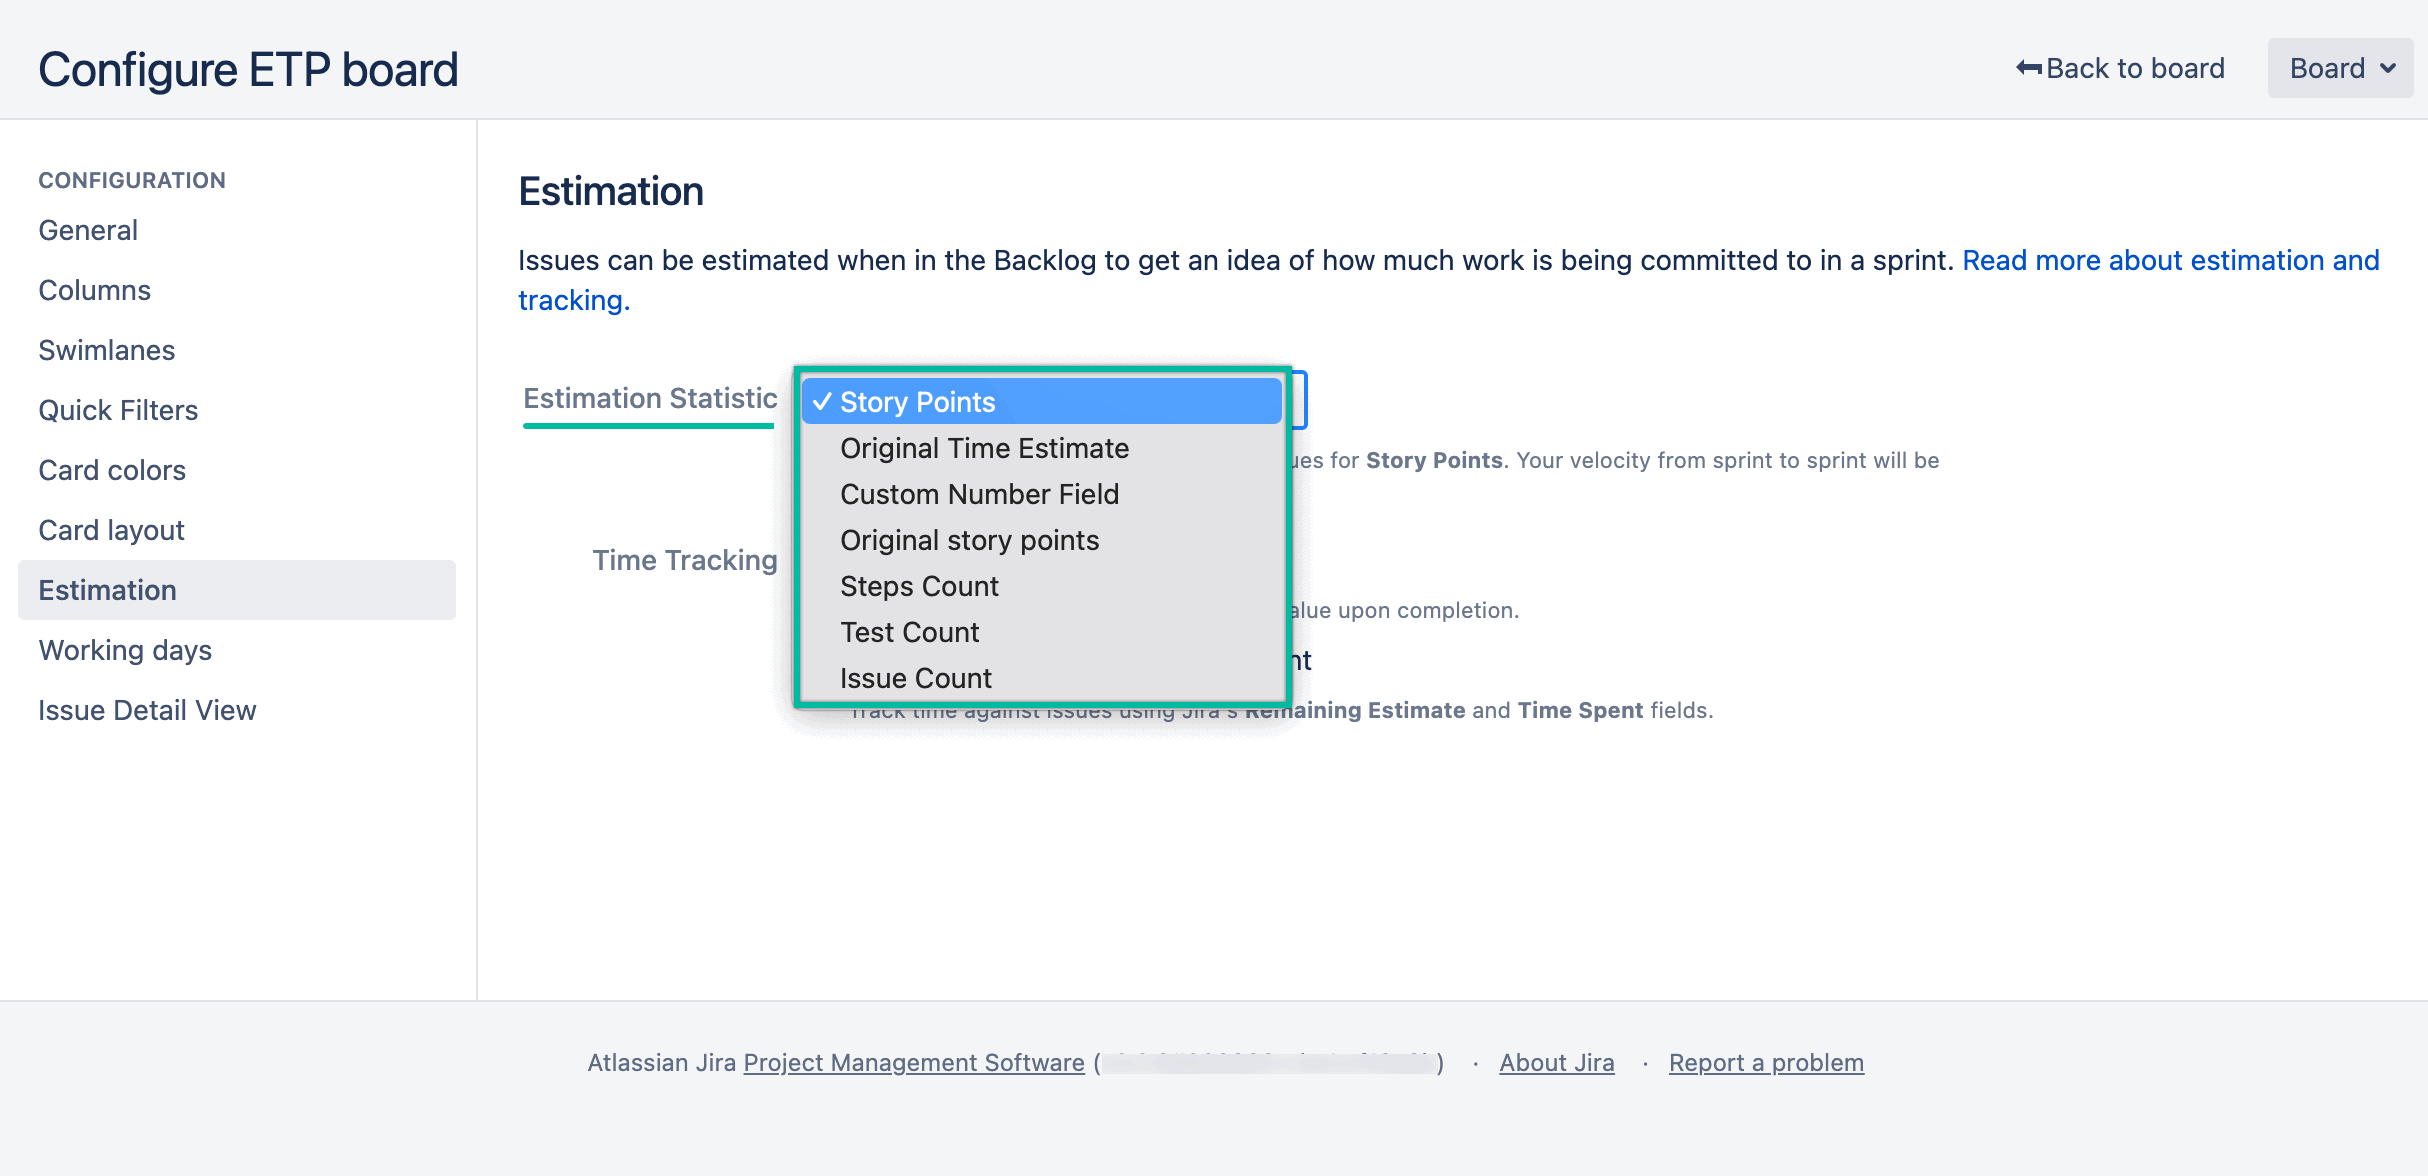This screenshot has width=2428, height=1176.
Task: Open Issue Detail View settings
Action: click(x=147, y=710)
